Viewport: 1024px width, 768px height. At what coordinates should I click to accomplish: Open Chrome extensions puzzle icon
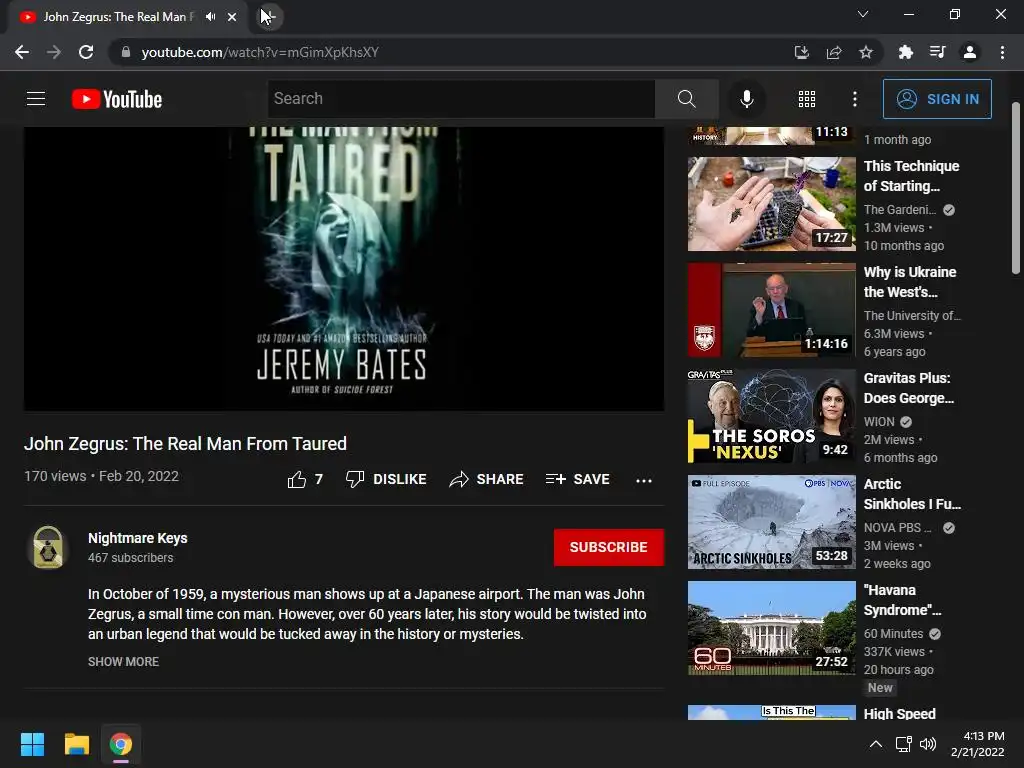pyautogui.click(x=906, y=52)
